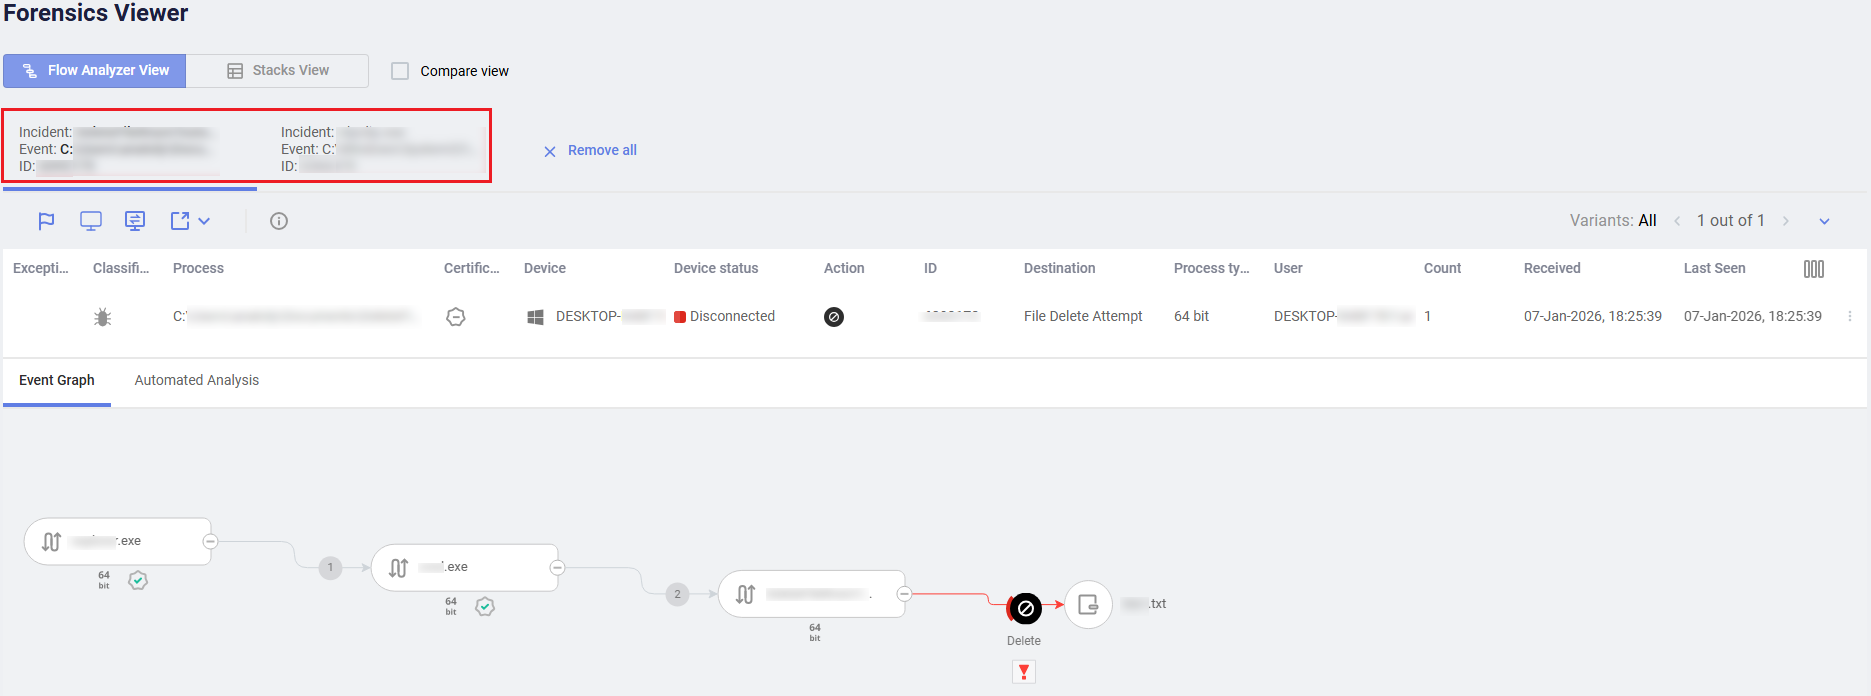Viewport: 1871px width, 696px height.
Task: Click File Delete Attempt destination cell
Action: pyautogui.click(x=1083, y=316)
